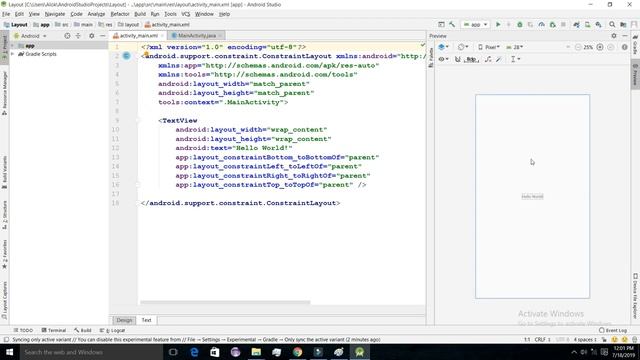Open the Pixel device dropdown in preview
Image resolution: width=640 pixels, height=360 pixels.
coord(489,47)
